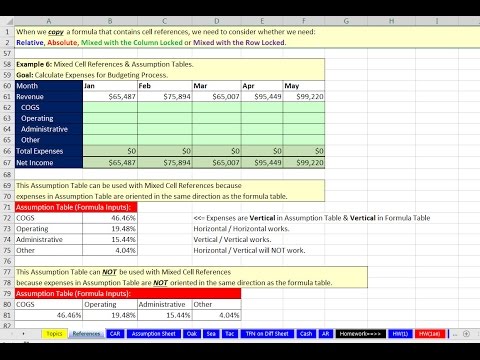Open the red HW(1an) sheet tab
This screenshot has height=360, width=480.
pos(430,334)
